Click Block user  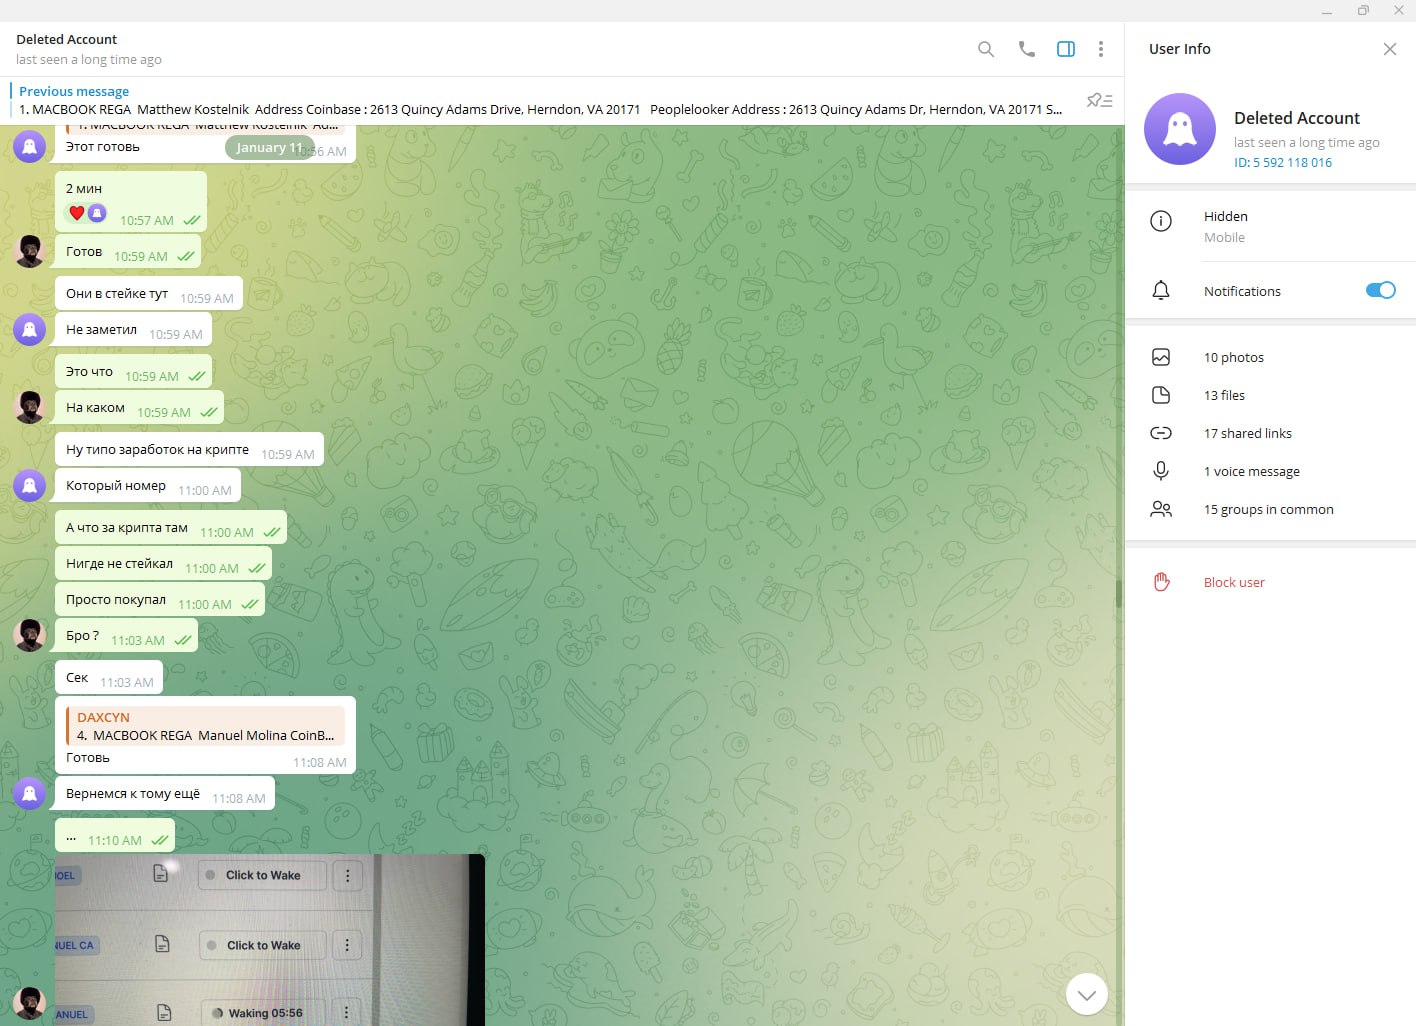[1234, 582]
